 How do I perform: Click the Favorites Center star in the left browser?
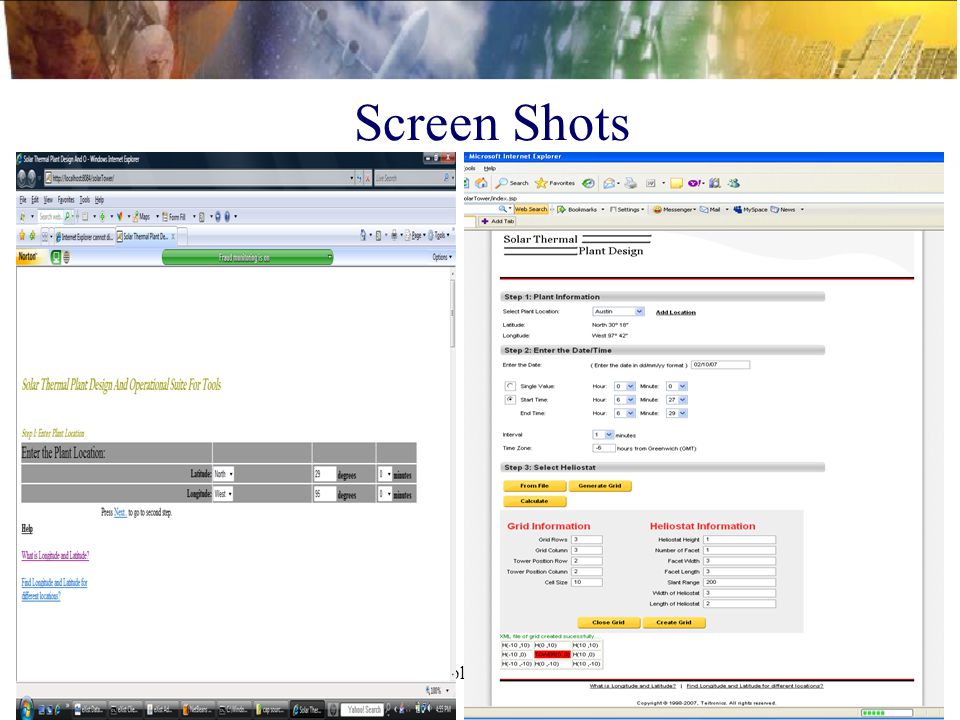(x=23, y=236)
